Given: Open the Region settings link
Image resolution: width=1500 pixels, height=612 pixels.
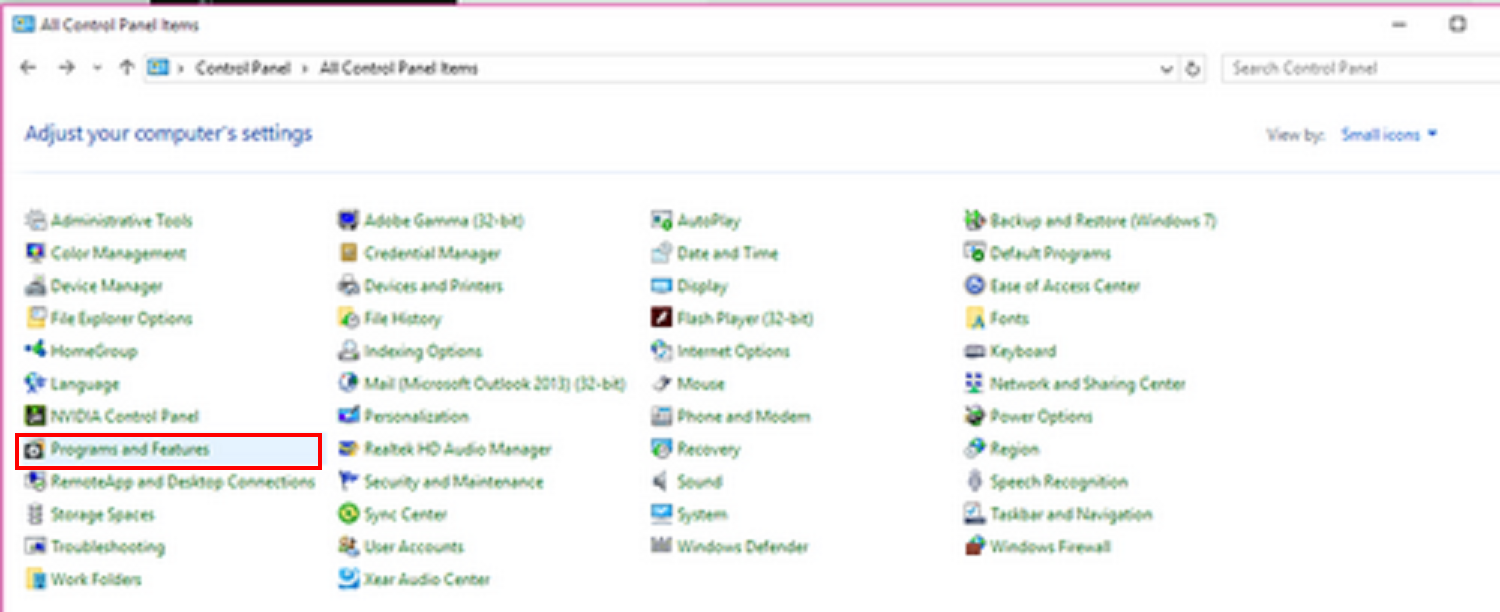Looking at the screenshot, I should pyautogui.click(x=1014, y=449).
